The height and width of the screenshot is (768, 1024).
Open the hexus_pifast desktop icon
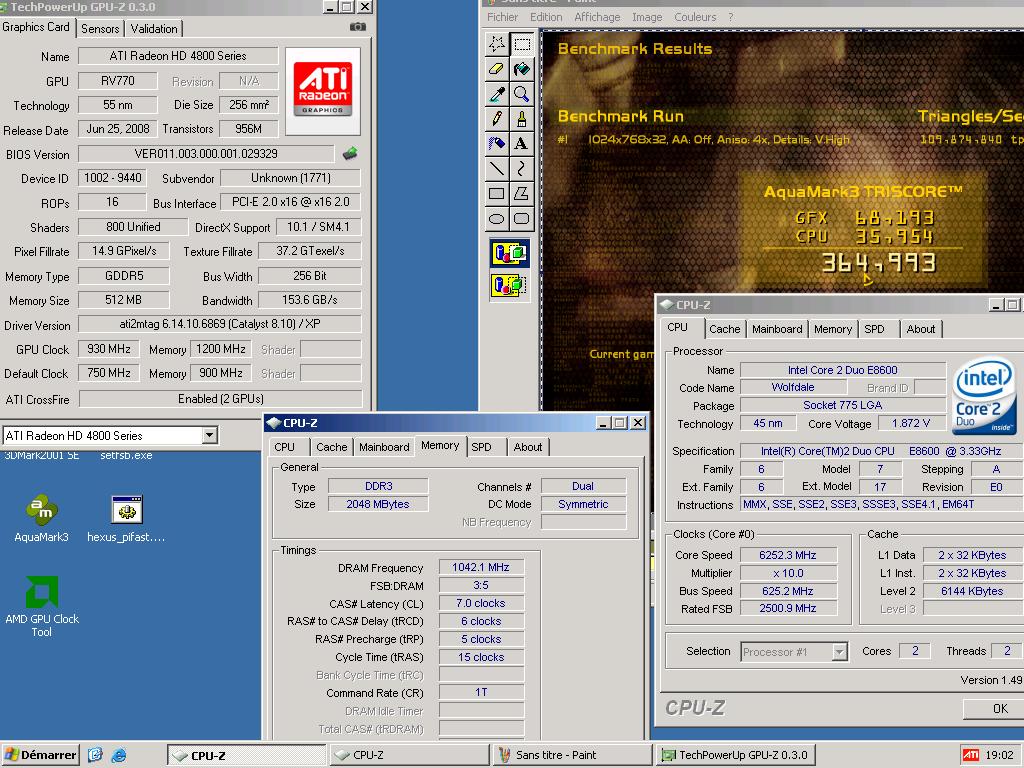(126, 519)
